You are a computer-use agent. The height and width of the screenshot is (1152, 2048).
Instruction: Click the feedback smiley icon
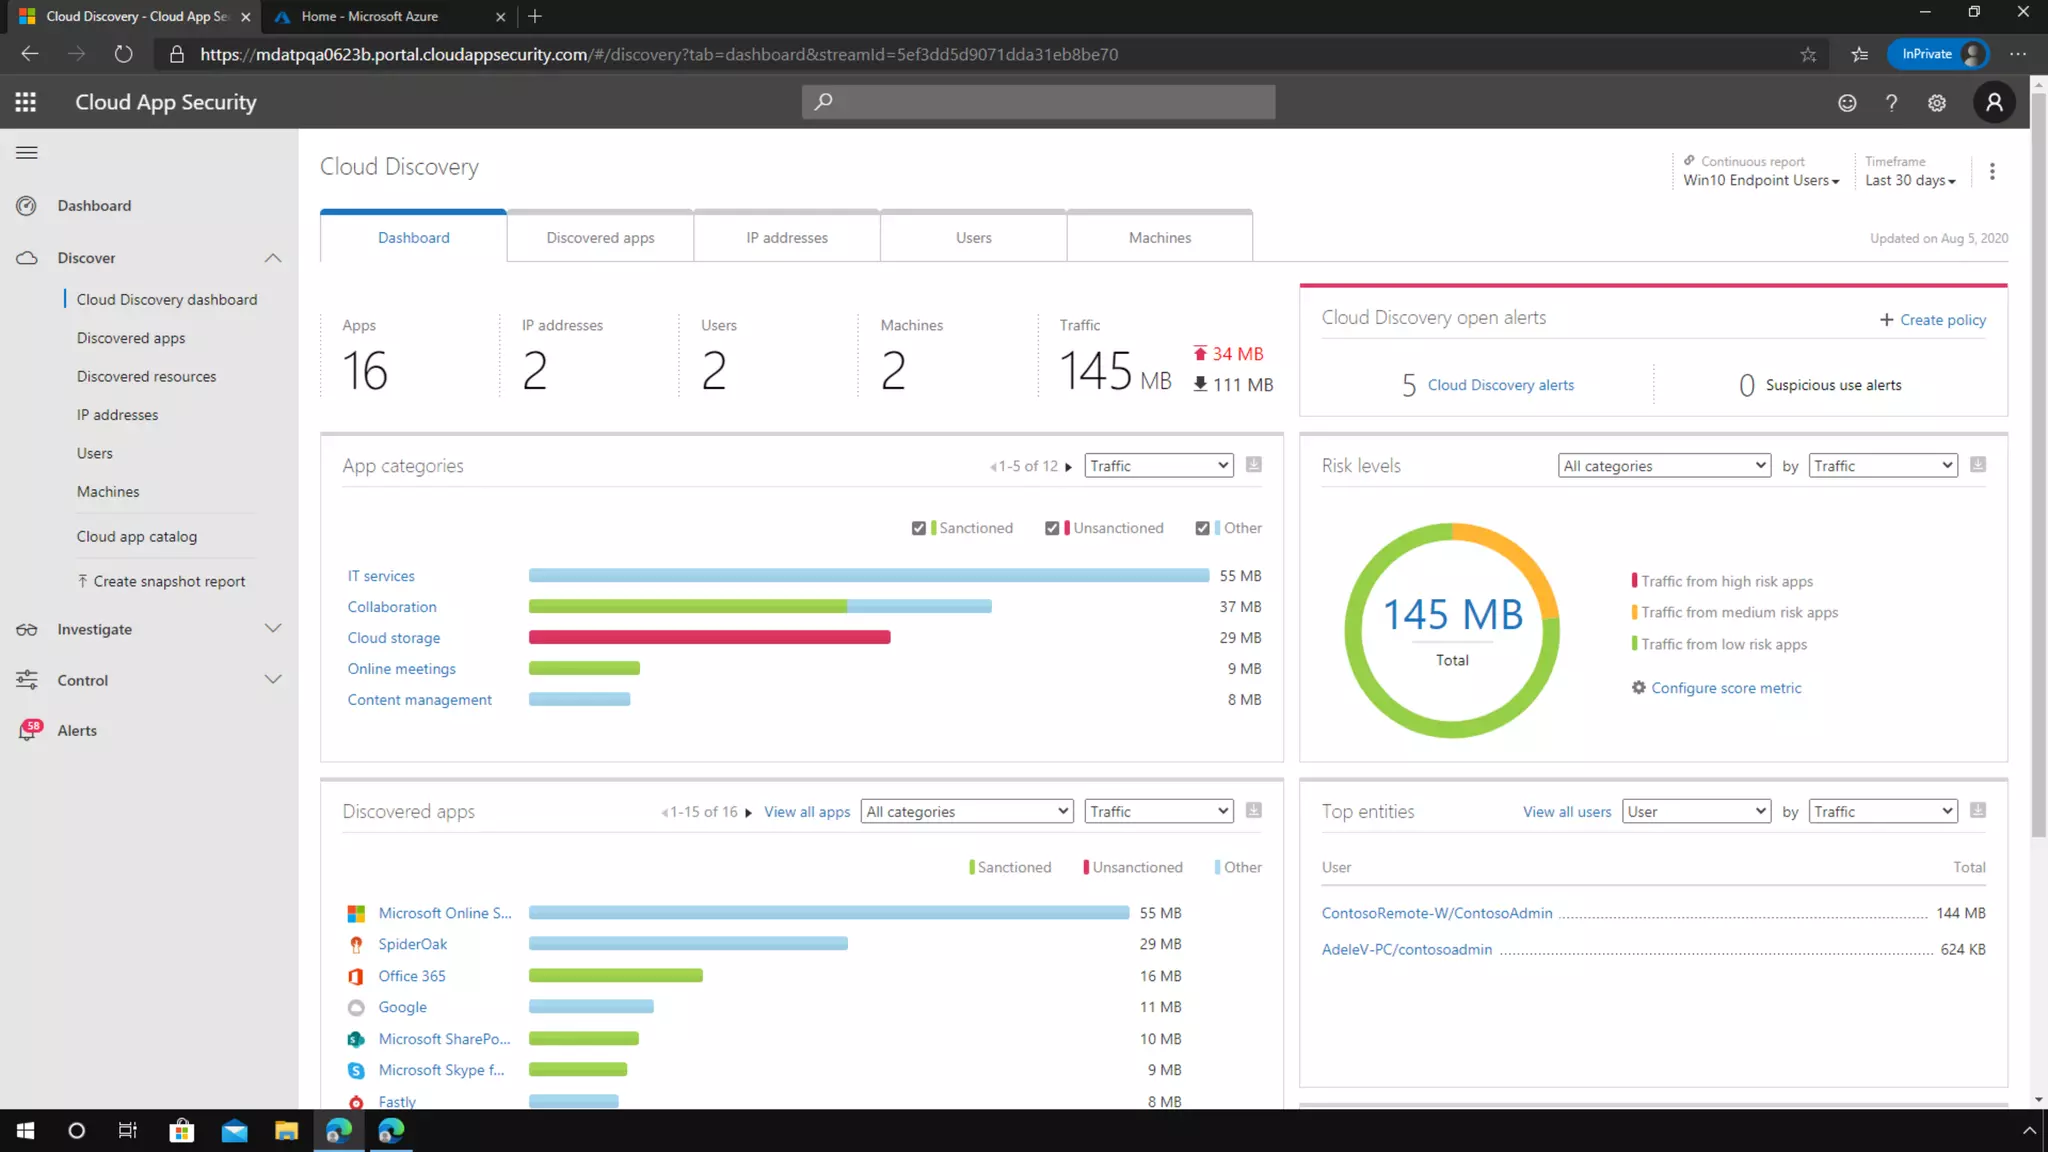1847,103
